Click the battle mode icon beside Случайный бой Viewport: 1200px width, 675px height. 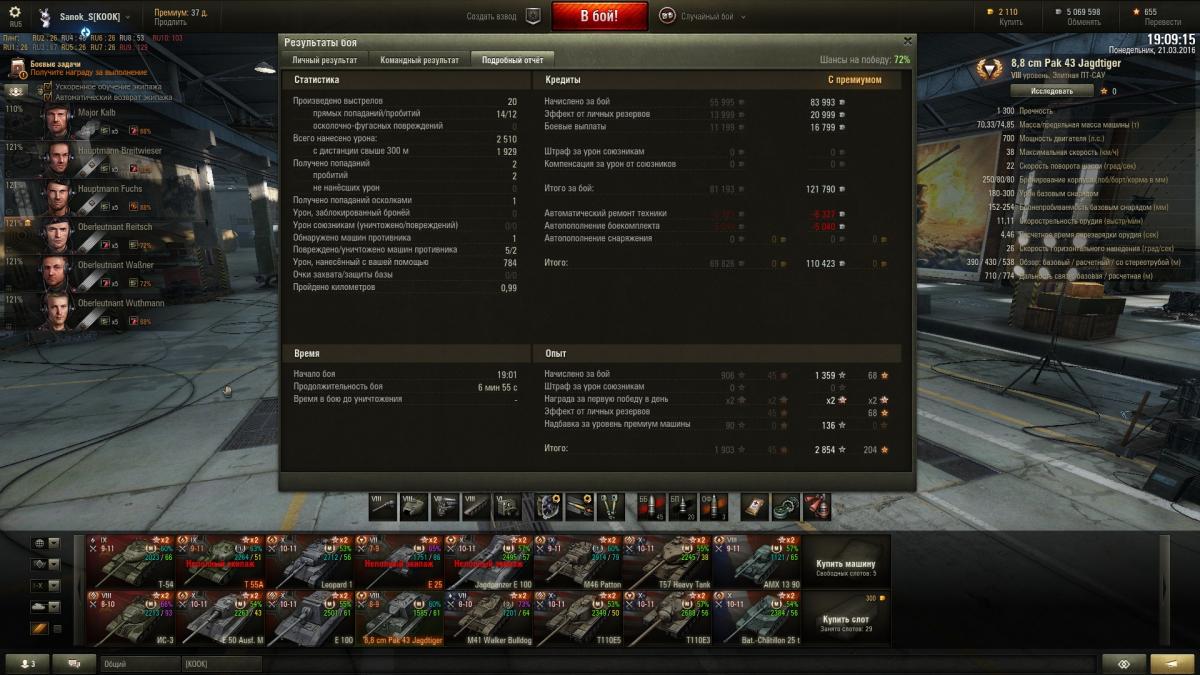click(667, 16)
